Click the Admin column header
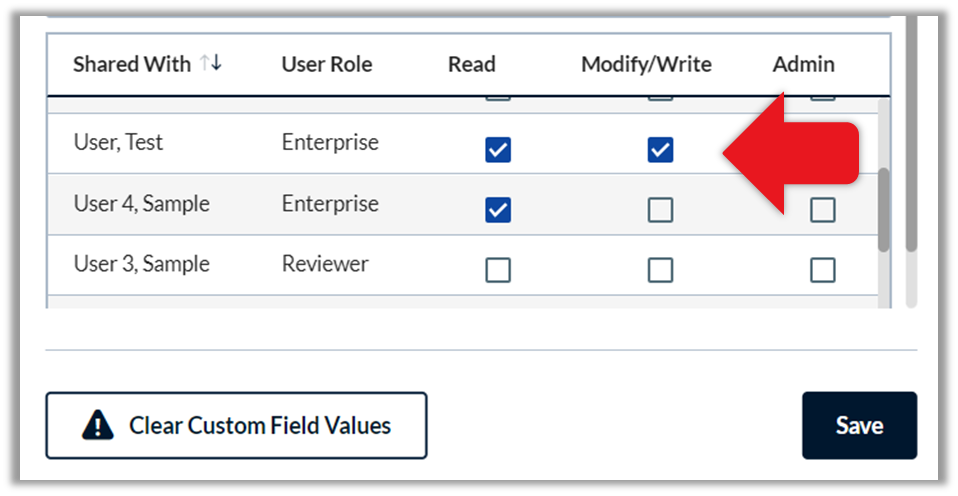The width and height of the screenshot is (958, 496). [803, 64]
